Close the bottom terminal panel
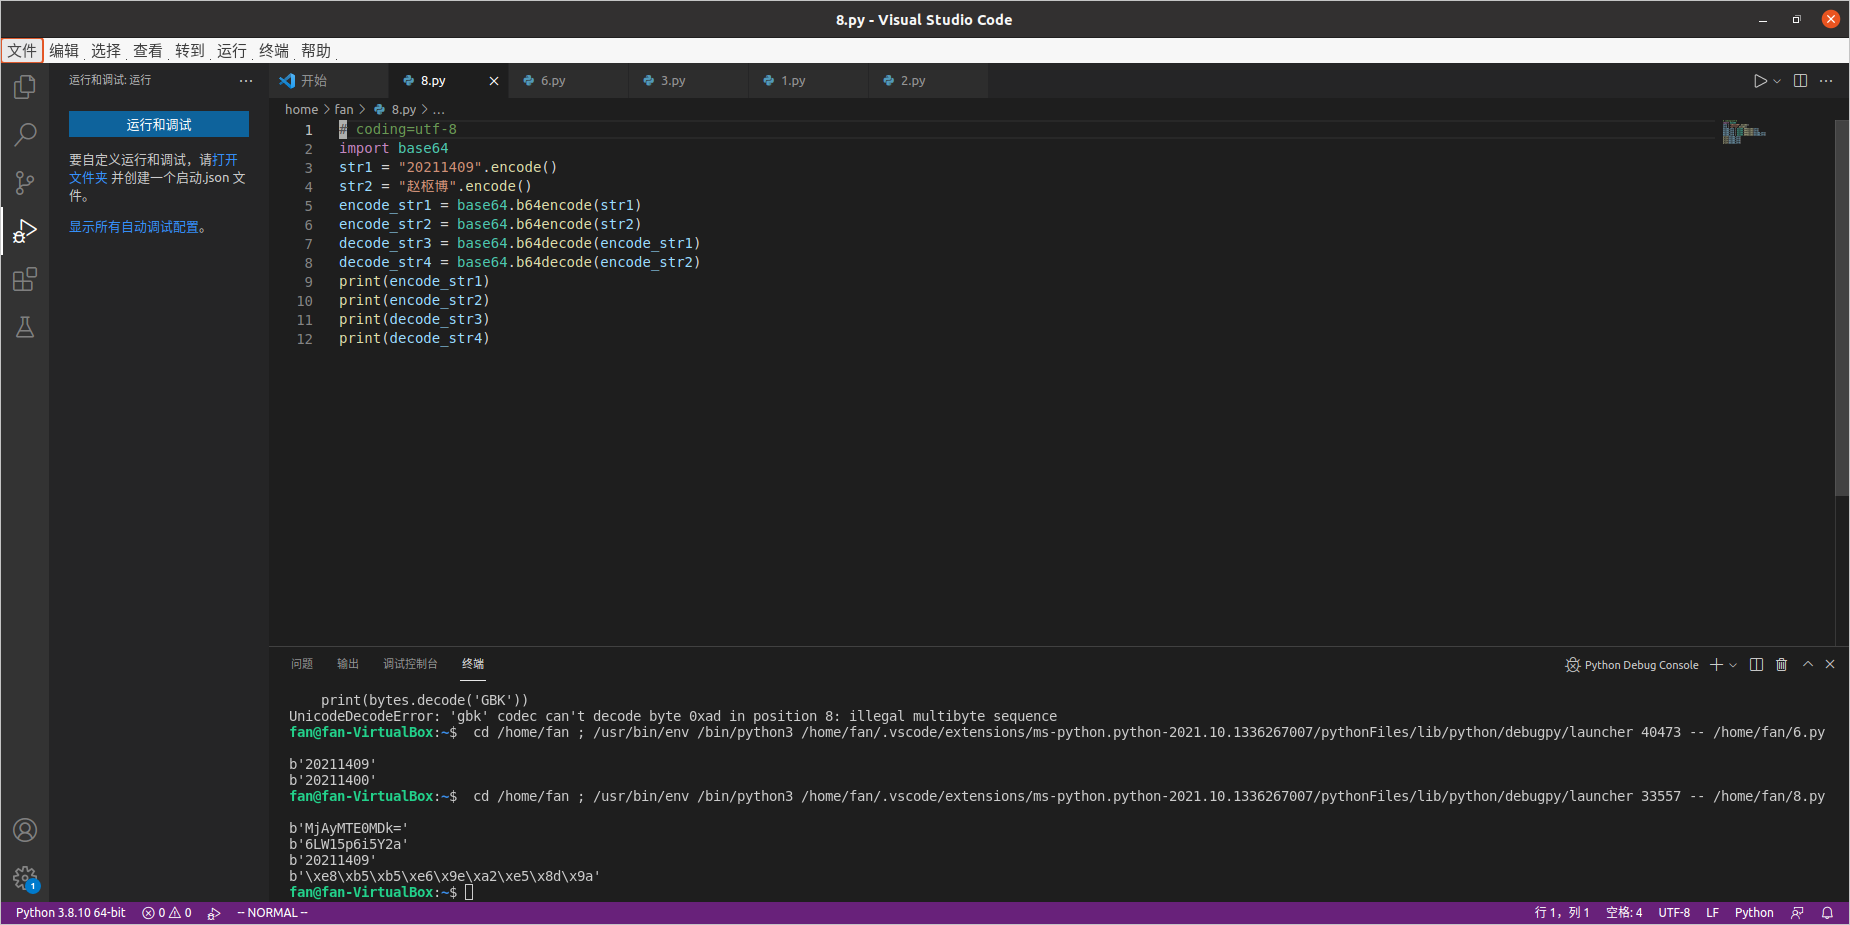 (x=1830, y=665)
